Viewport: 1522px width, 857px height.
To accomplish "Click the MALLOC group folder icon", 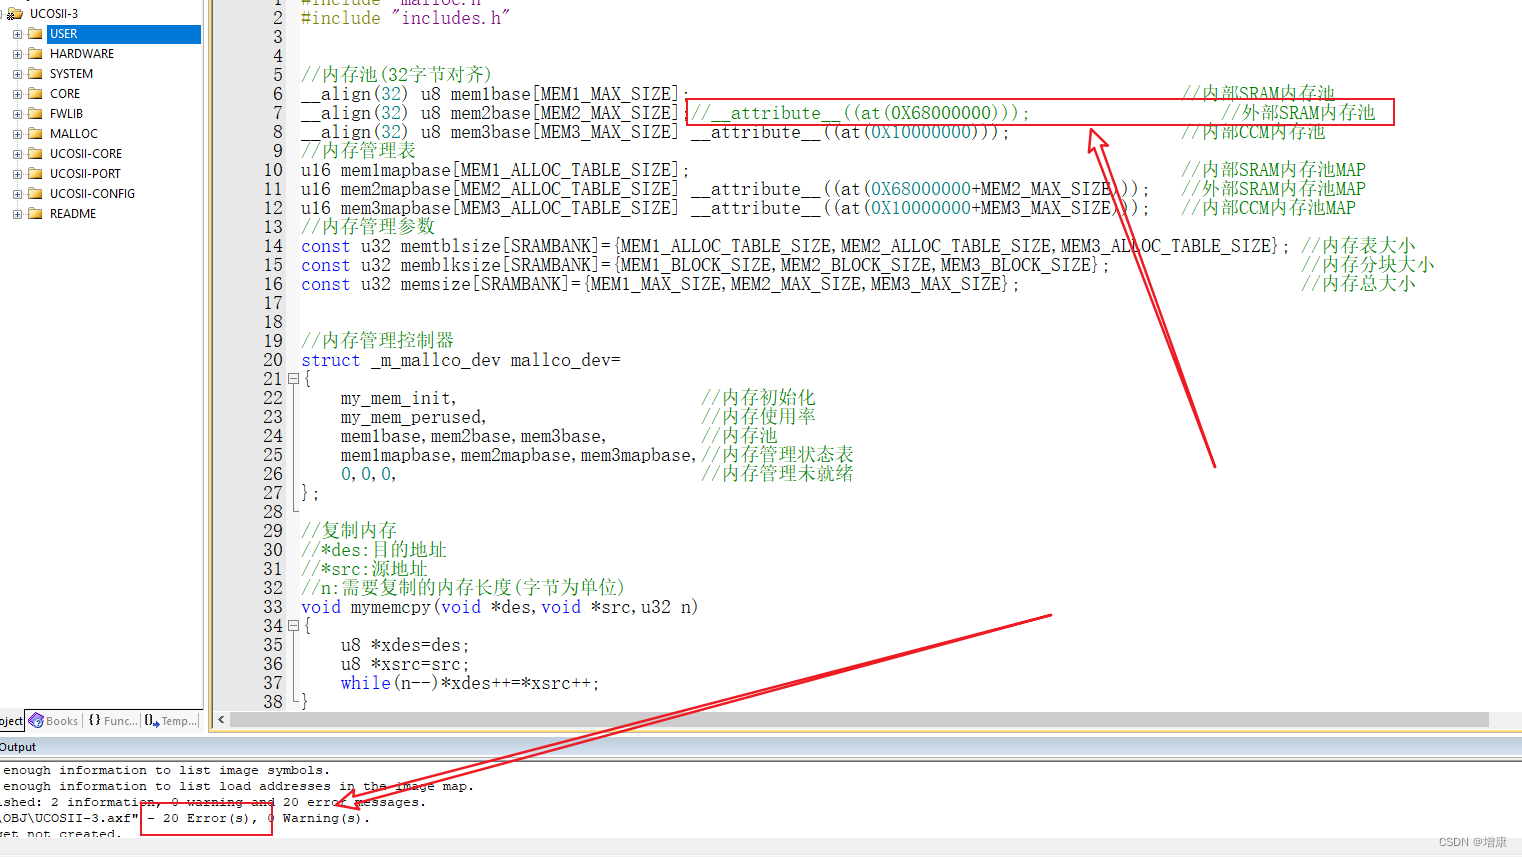I will 35,134.
